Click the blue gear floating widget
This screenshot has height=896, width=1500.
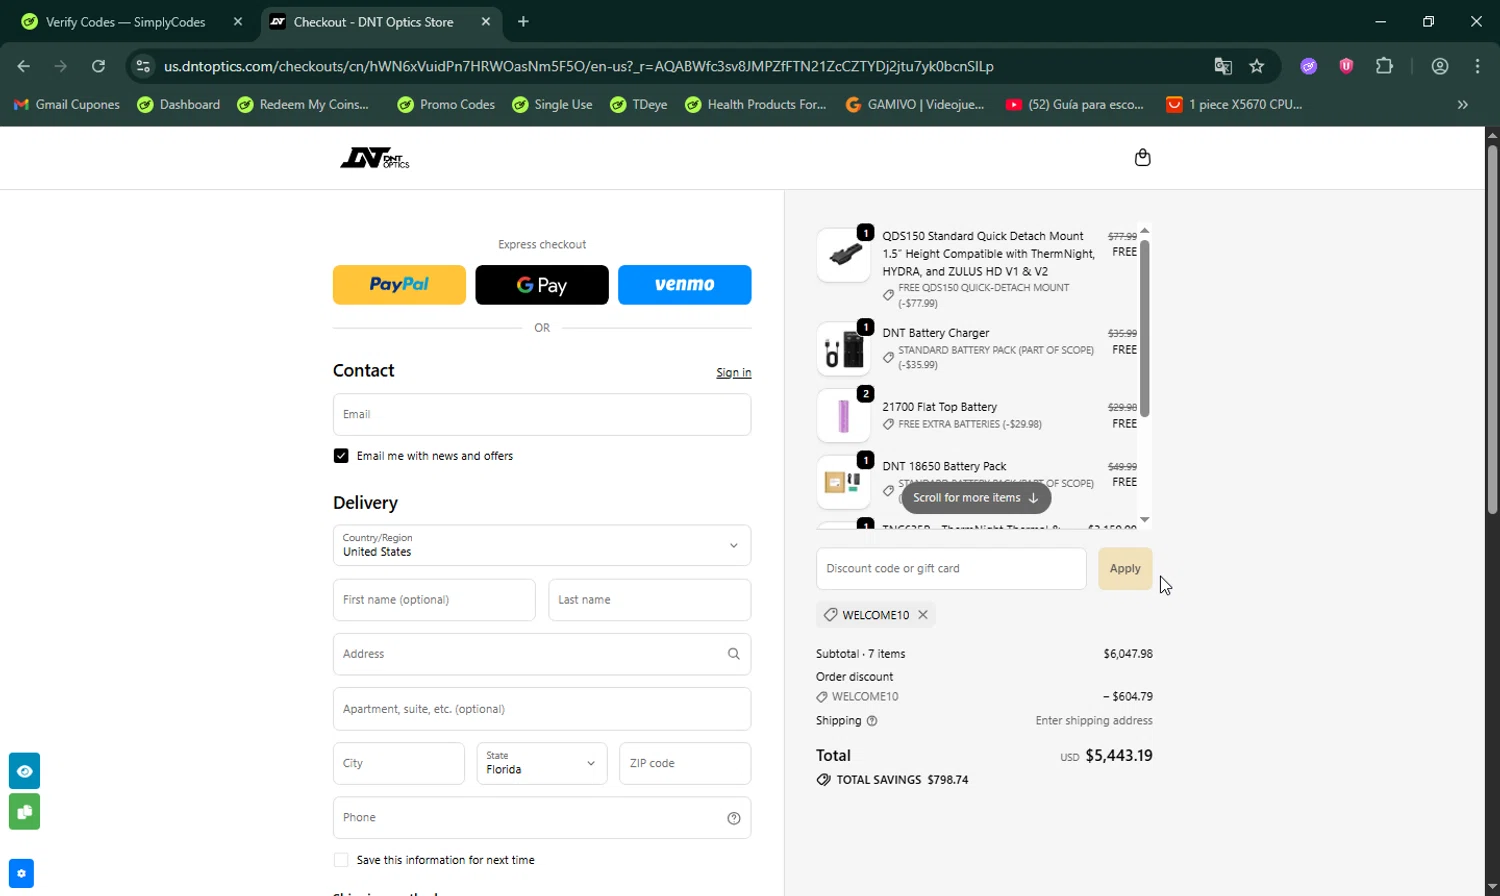21,873
